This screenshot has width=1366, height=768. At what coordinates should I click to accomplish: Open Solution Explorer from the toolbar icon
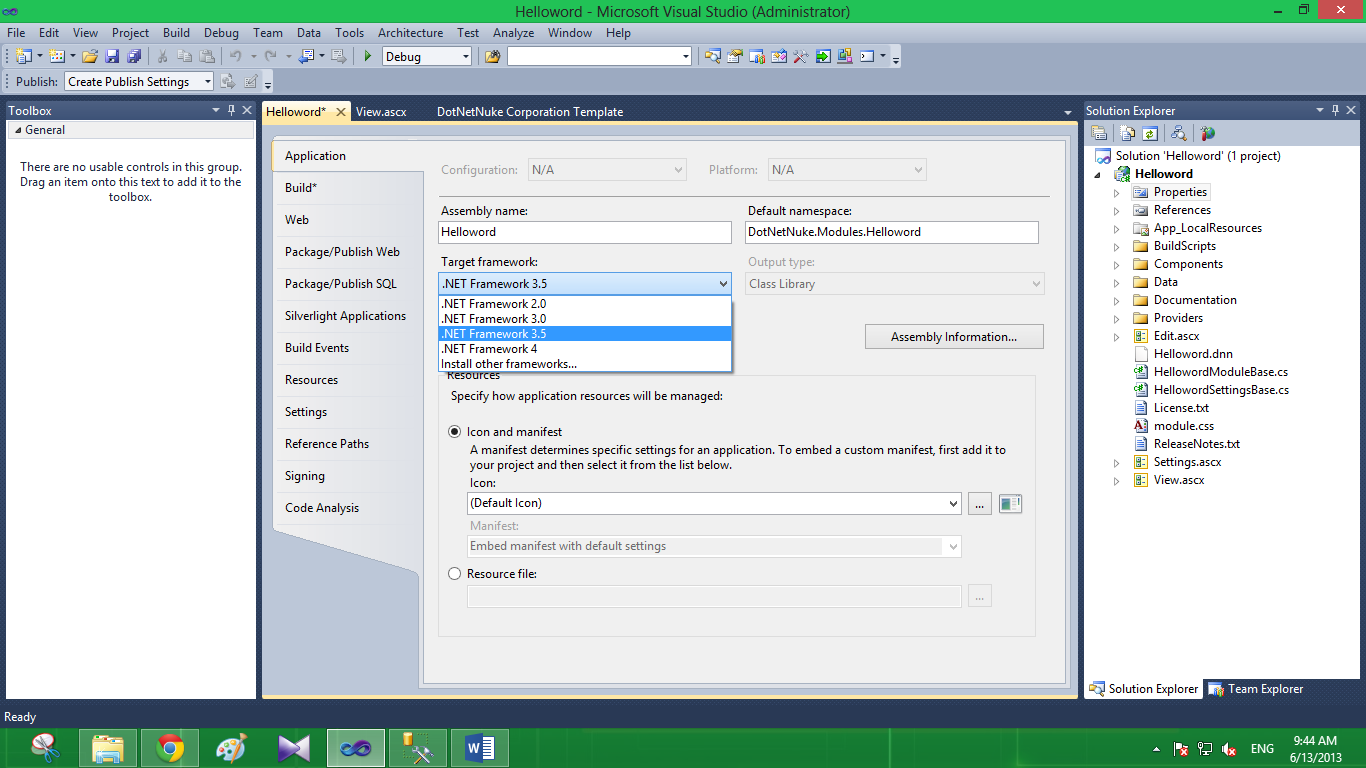point(712,56)
